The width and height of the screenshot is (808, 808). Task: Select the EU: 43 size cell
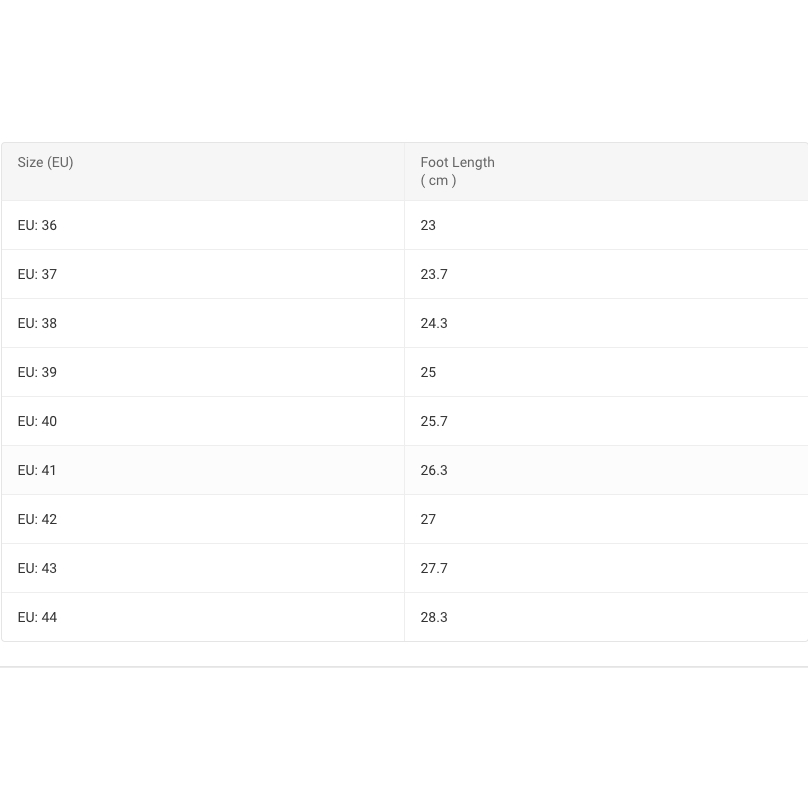38,568
